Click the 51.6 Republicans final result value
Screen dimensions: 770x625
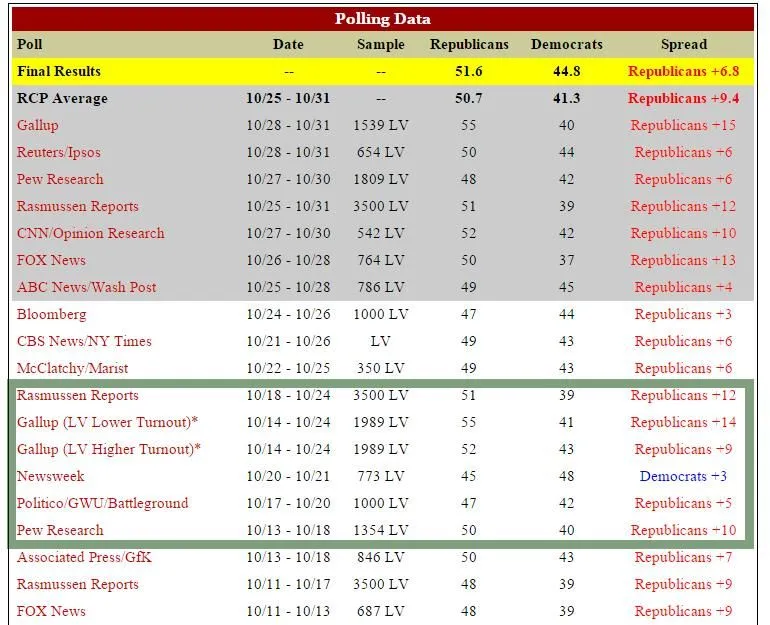pos(468,71)
